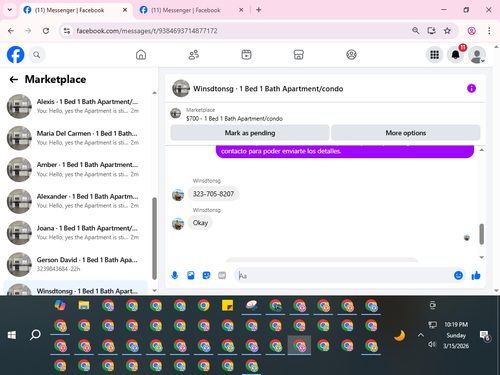Switch to first Messenger browser tab
500x375 pixels.
[x=75, y=10]
